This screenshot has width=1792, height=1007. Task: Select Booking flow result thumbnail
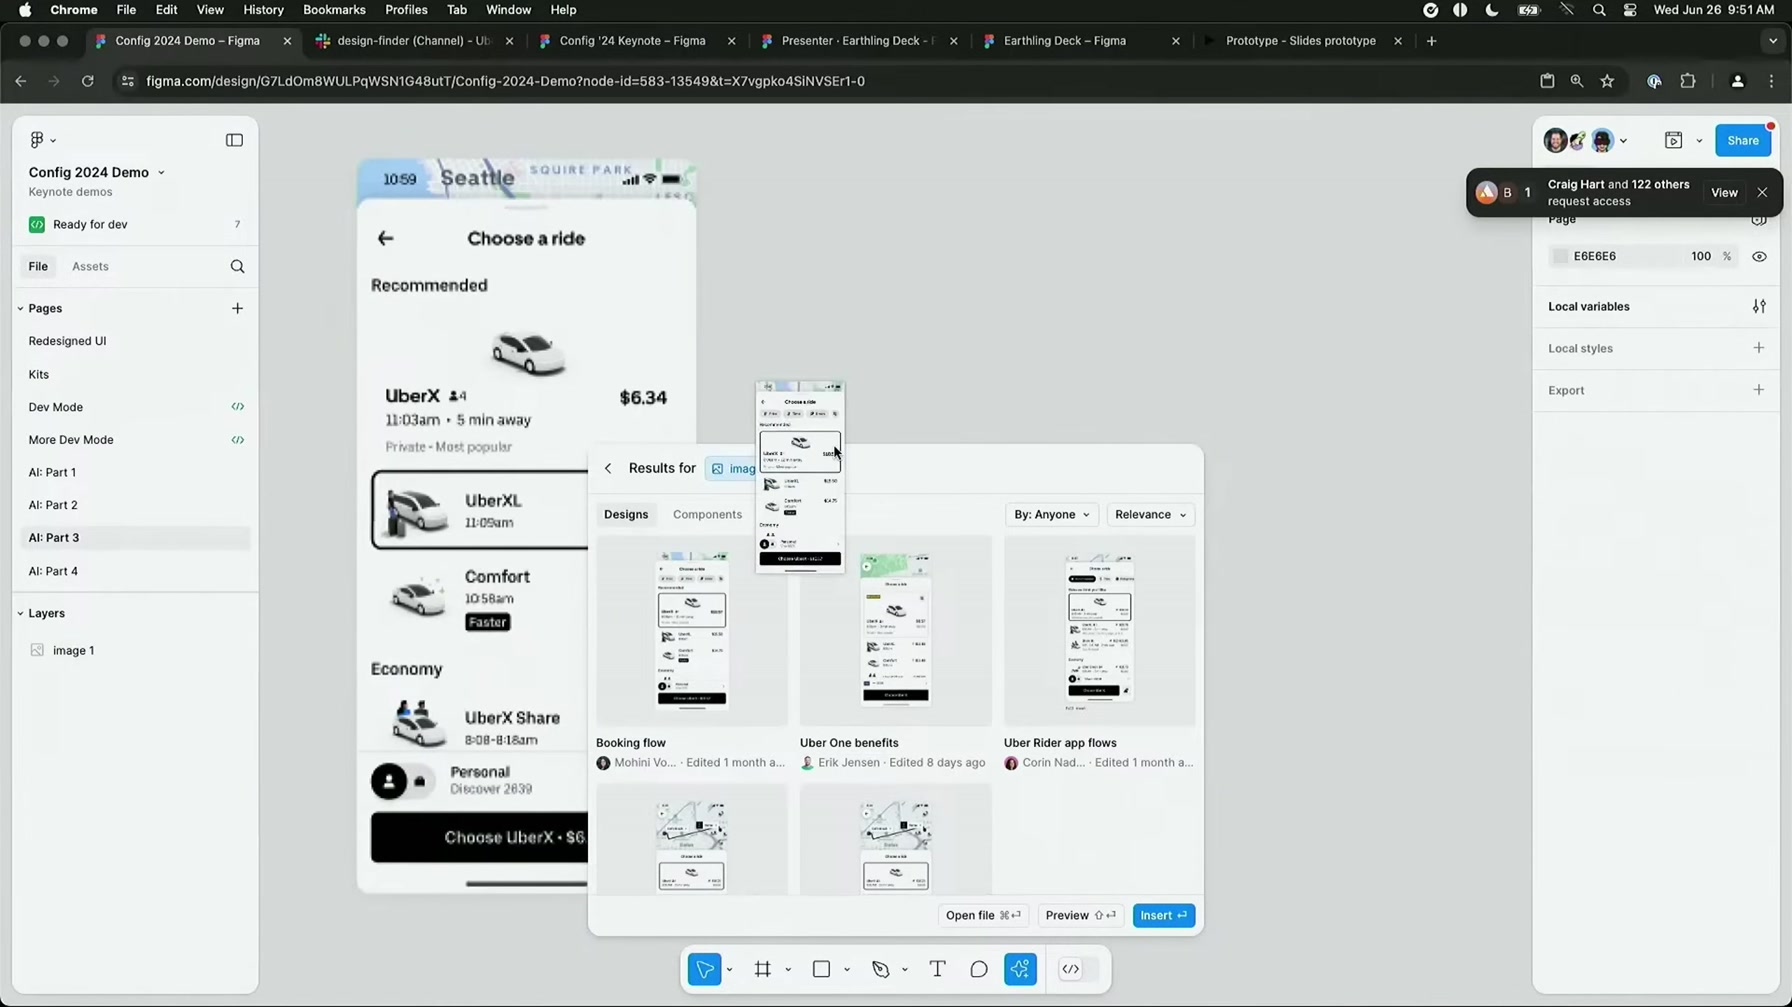692,631
